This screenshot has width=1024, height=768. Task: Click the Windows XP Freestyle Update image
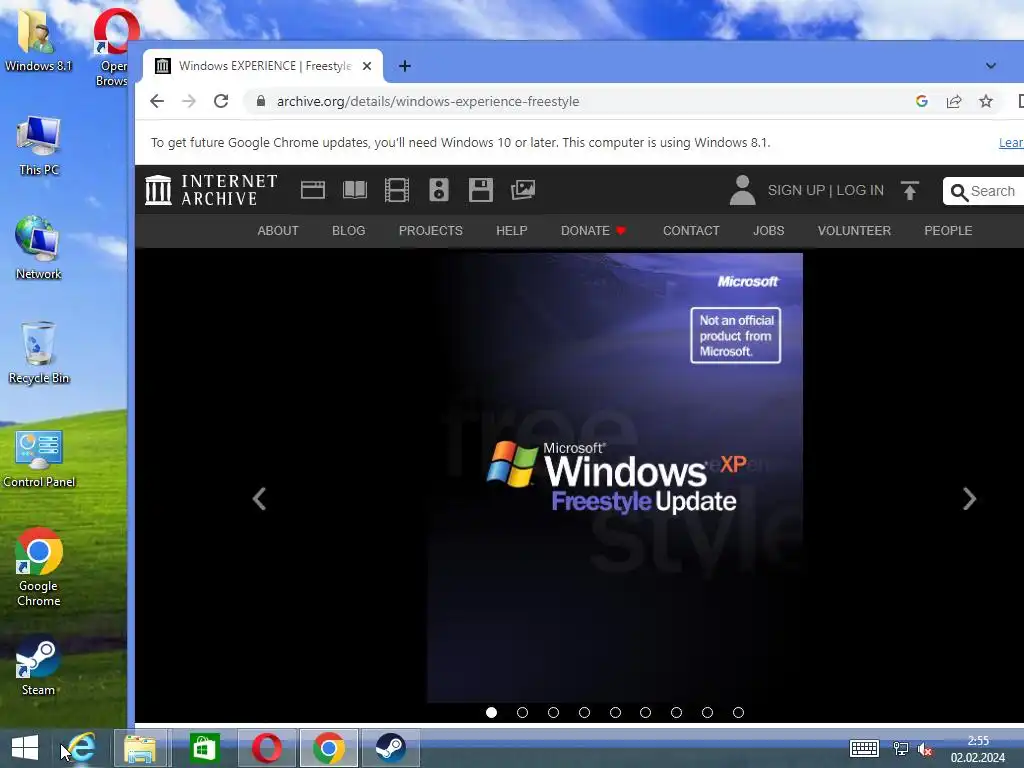[x=615, y=477]
